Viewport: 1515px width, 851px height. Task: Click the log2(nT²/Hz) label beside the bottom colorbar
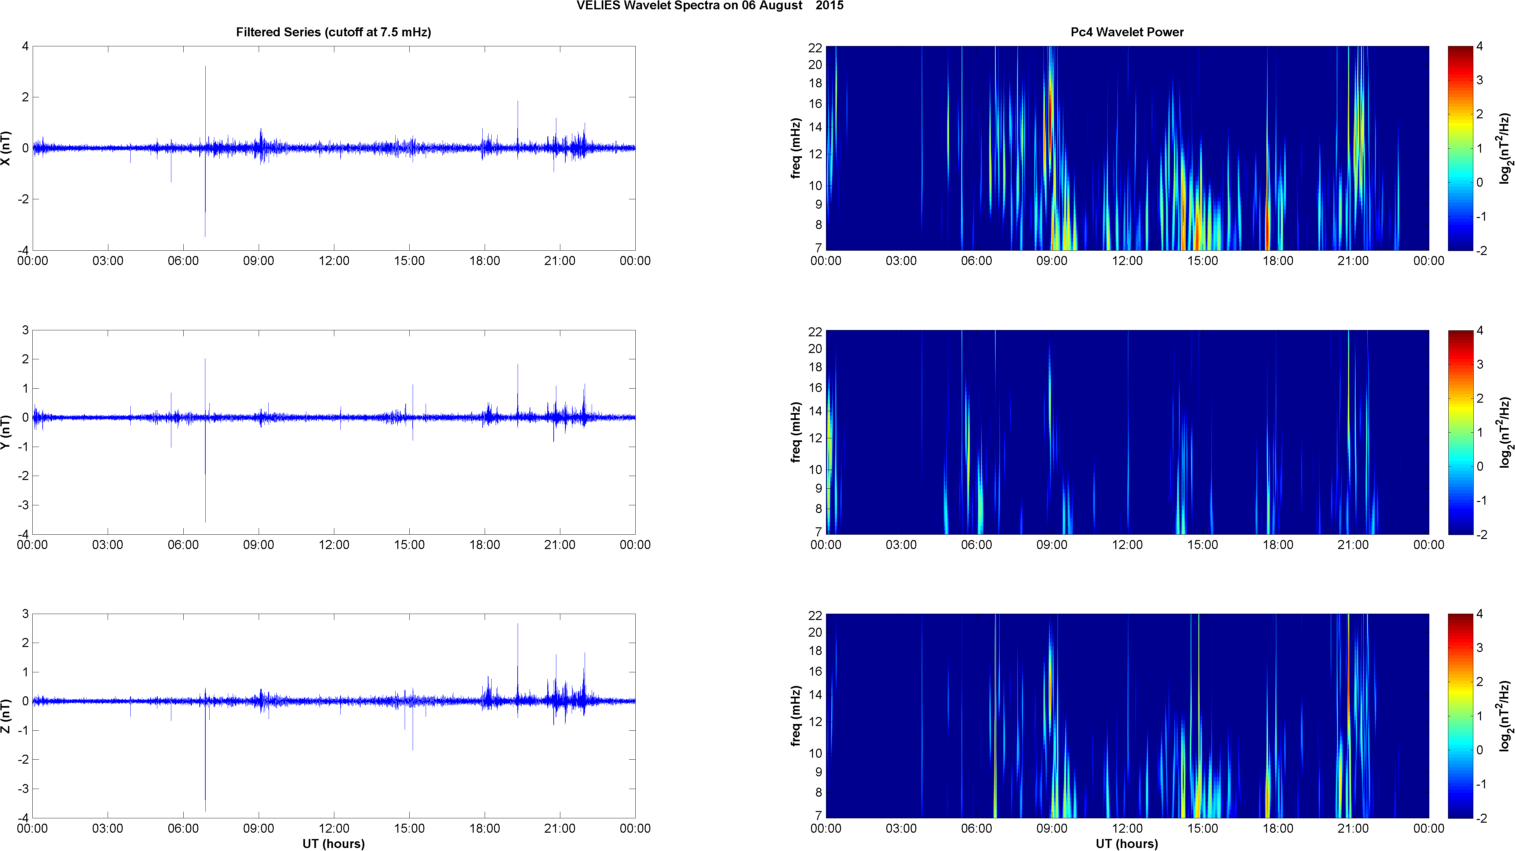pyautogui.click(x=1505, y=716)
